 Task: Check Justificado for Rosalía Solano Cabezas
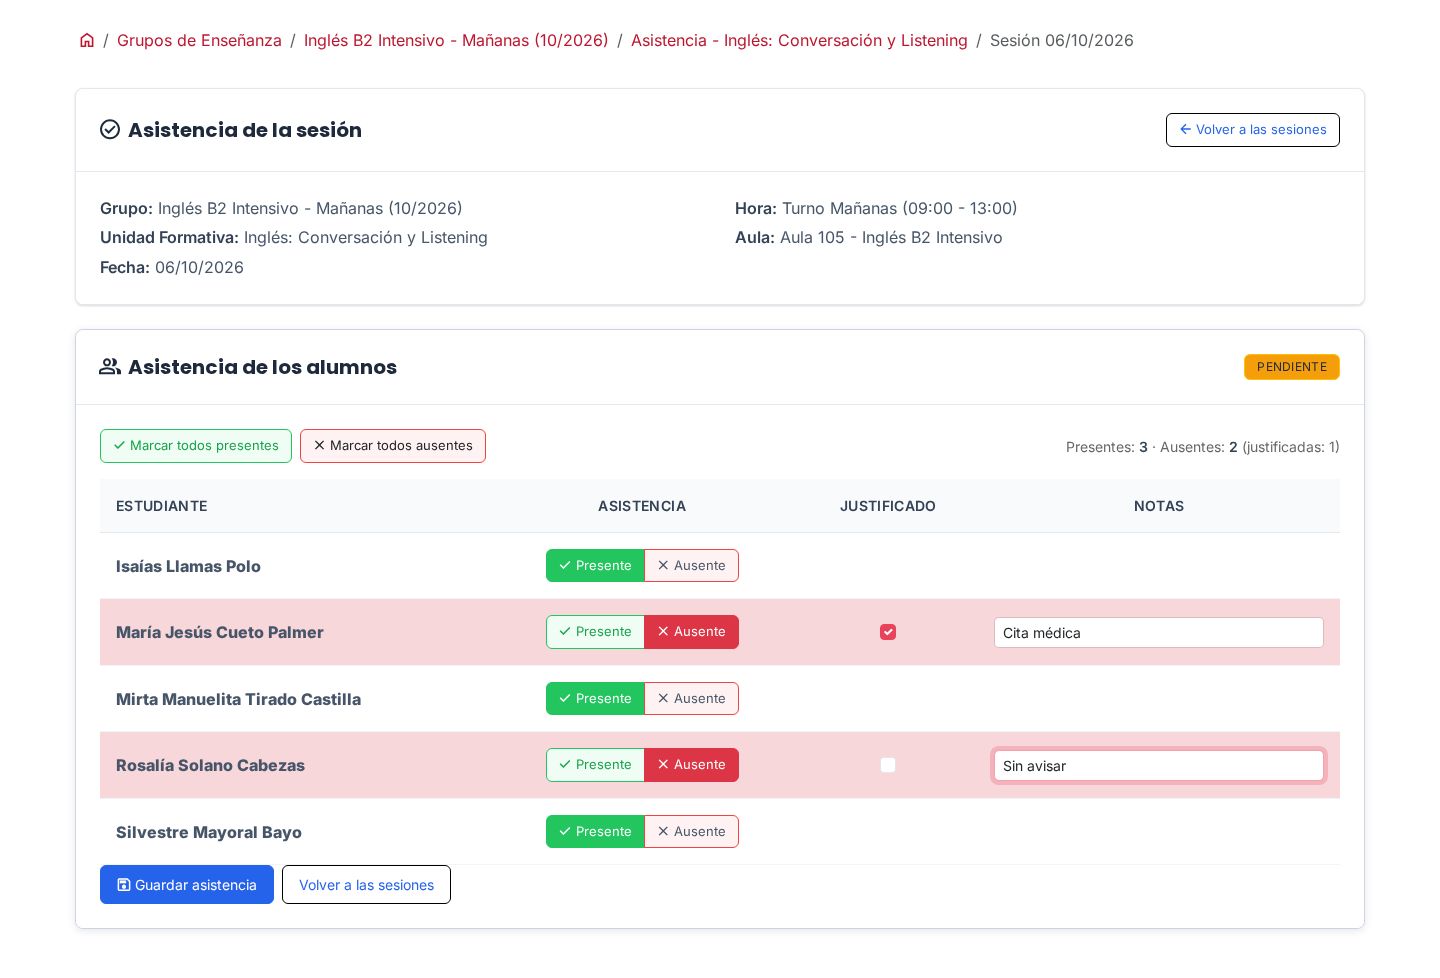tap(888, 765)
